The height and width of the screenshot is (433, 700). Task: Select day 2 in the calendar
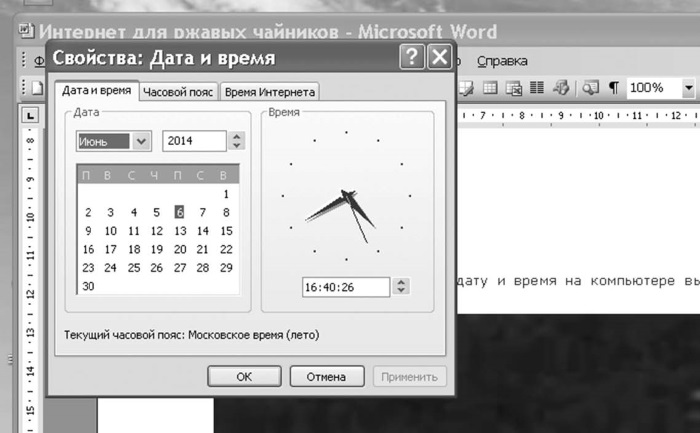click(88, 212)
